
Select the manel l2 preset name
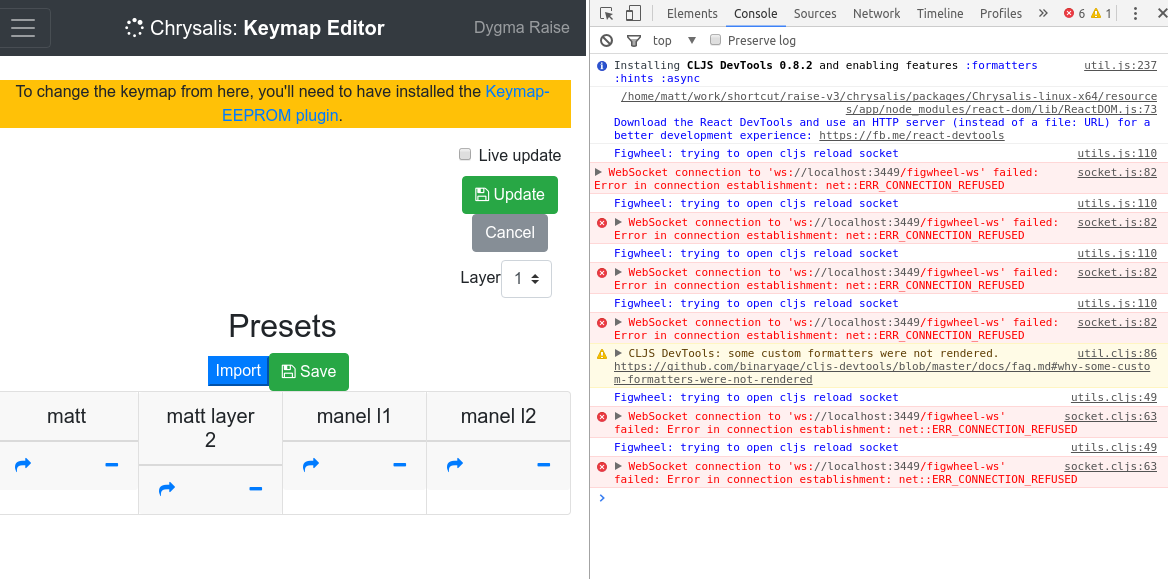pyautogui.click(x=498, y=416)
